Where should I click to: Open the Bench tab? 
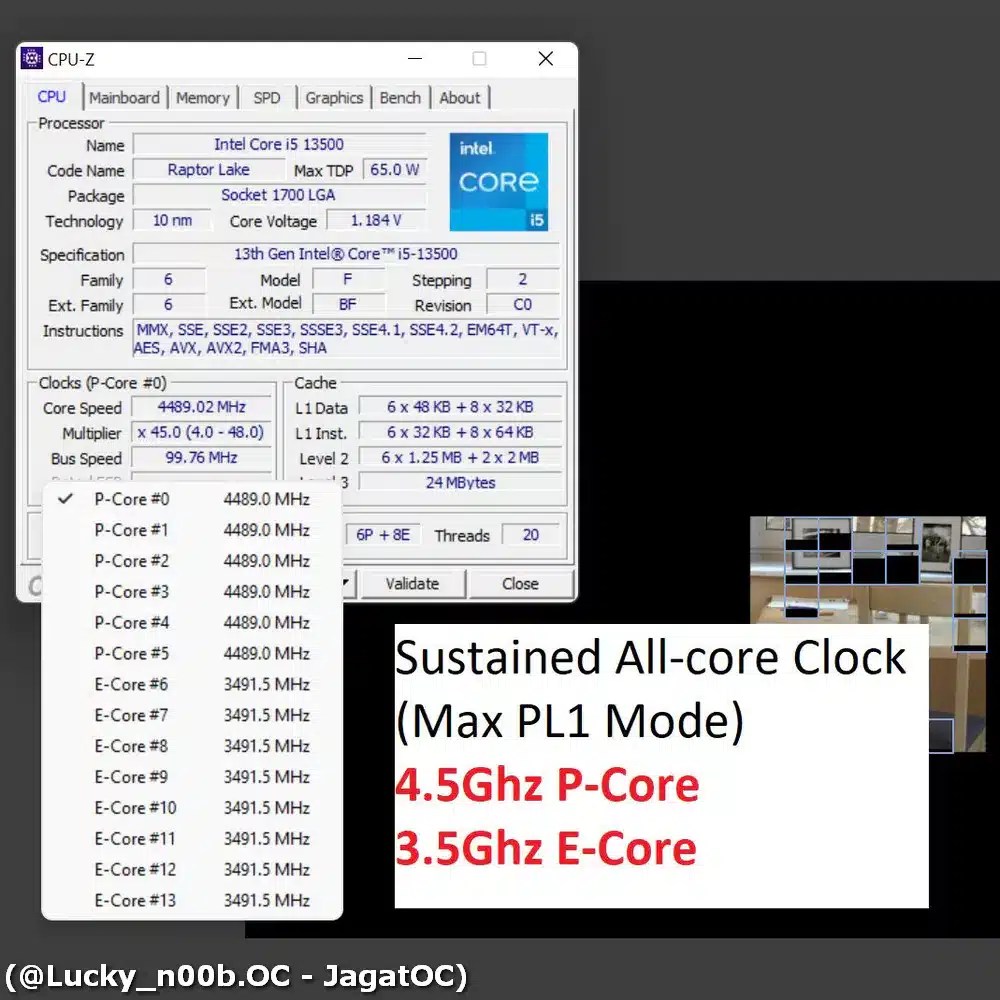[x=400, y=98]
